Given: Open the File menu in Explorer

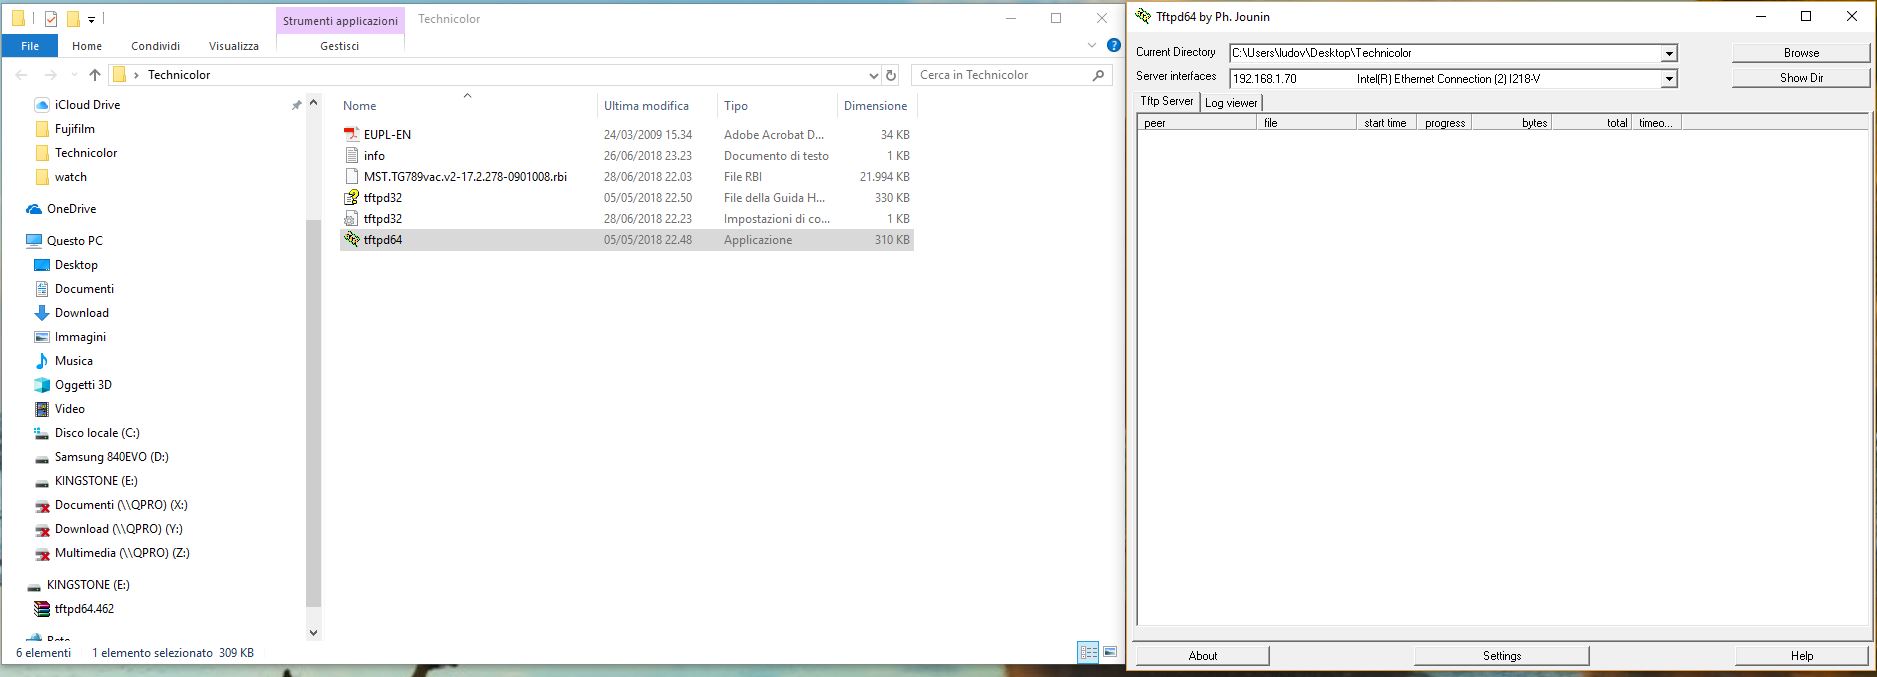Looking at the screenshot, I should 30,46.
